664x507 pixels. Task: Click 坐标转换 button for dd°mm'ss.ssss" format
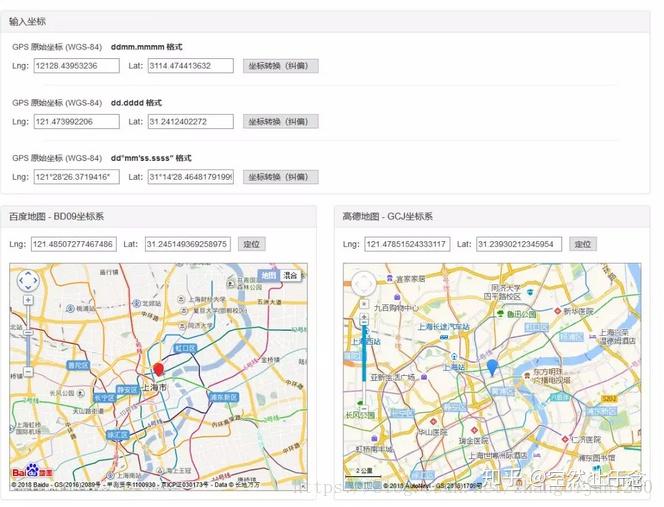coord(281,177)
